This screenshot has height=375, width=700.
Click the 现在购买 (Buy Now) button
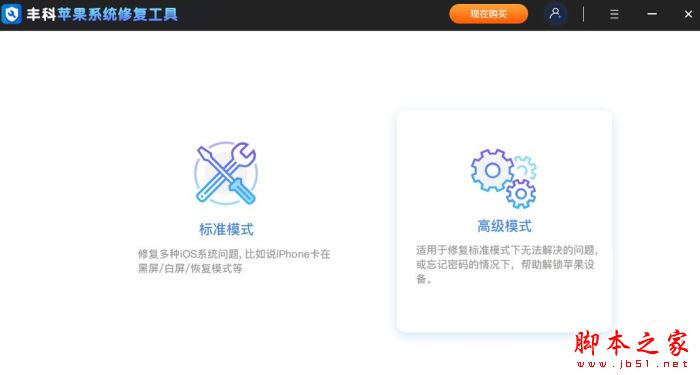click(x=488, y=14)
